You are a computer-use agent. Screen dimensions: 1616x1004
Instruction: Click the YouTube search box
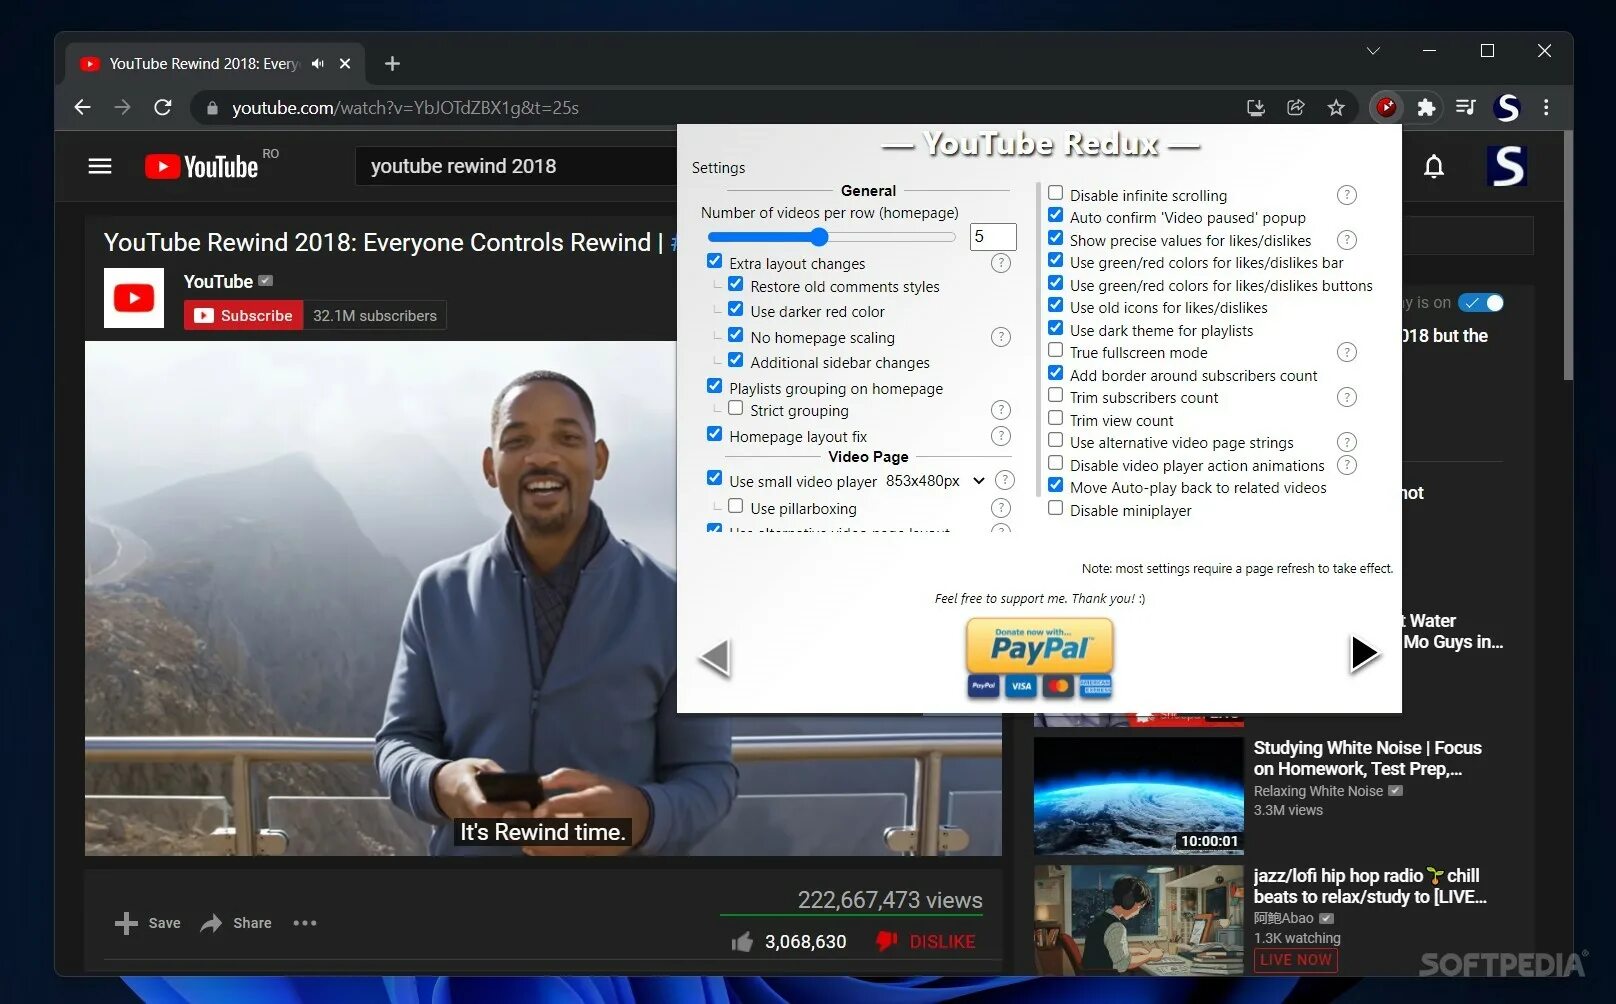pos(516,166)
